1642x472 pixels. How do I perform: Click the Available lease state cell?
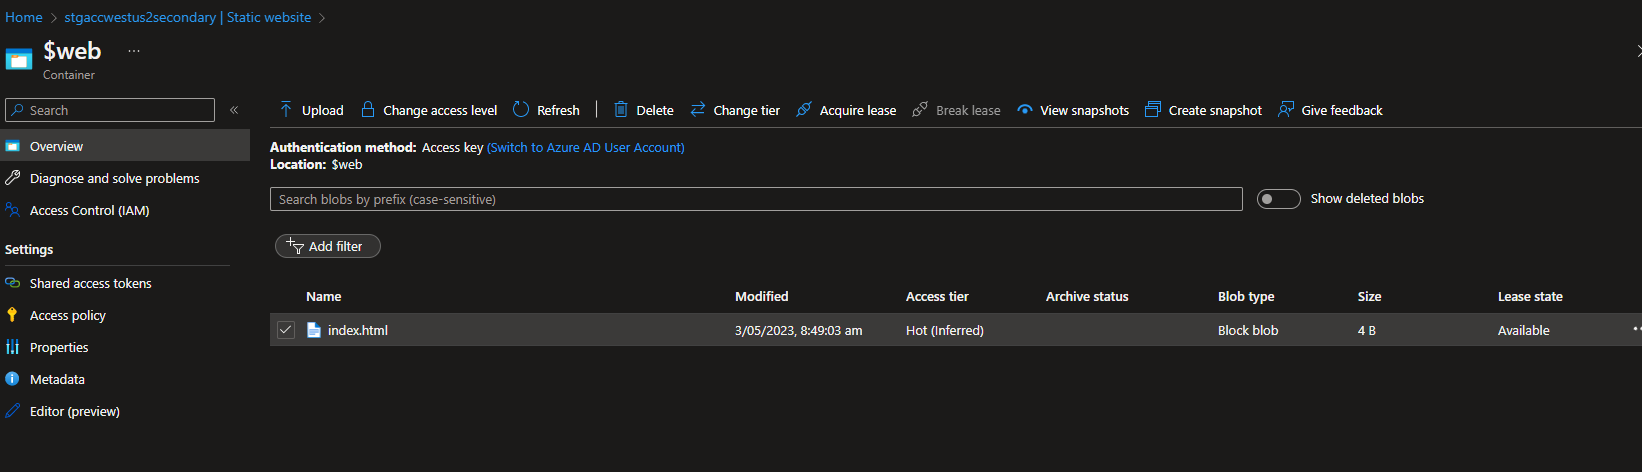tap(1524, 330)
